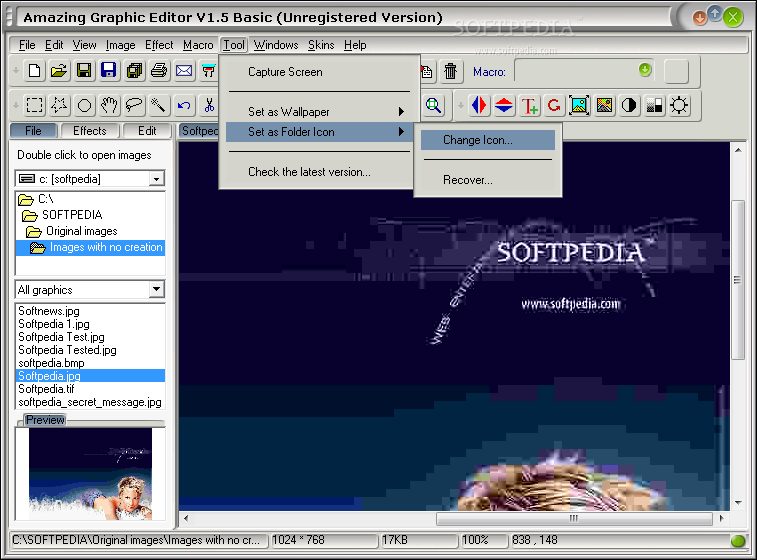Open the Skins menu
Screen dimensions: 757x560
[321, 45]
